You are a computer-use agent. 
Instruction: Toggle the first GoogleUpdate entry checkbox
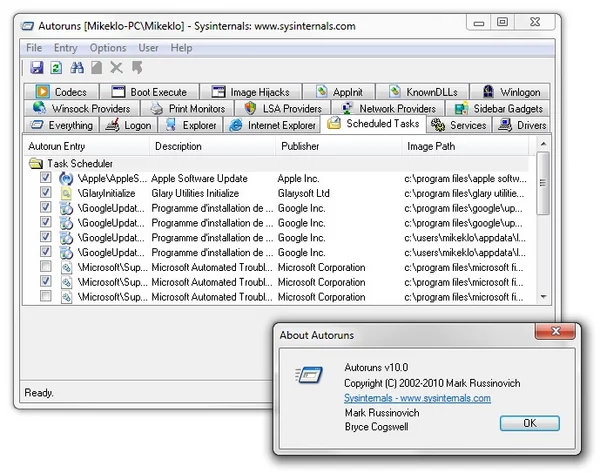tap(46, 207)
